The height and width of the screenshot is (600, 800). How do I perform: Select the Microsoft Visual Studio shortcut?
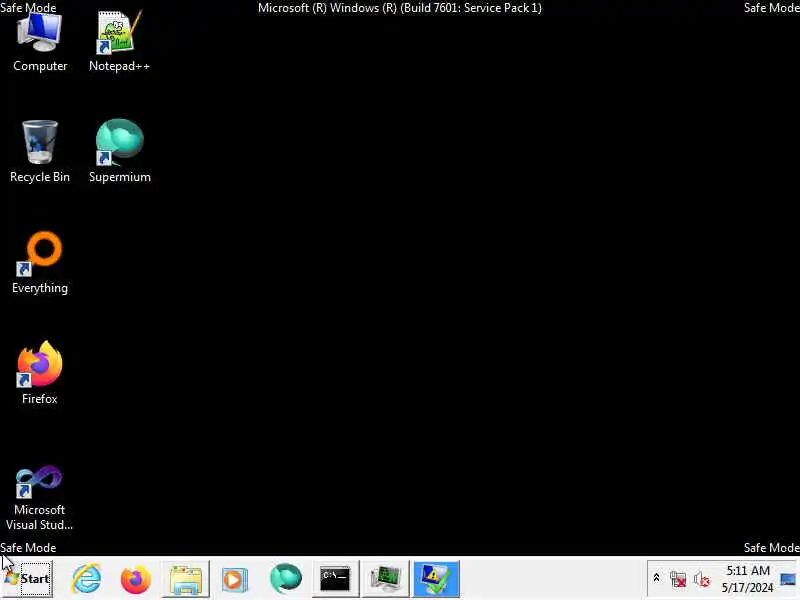[39, 498]
